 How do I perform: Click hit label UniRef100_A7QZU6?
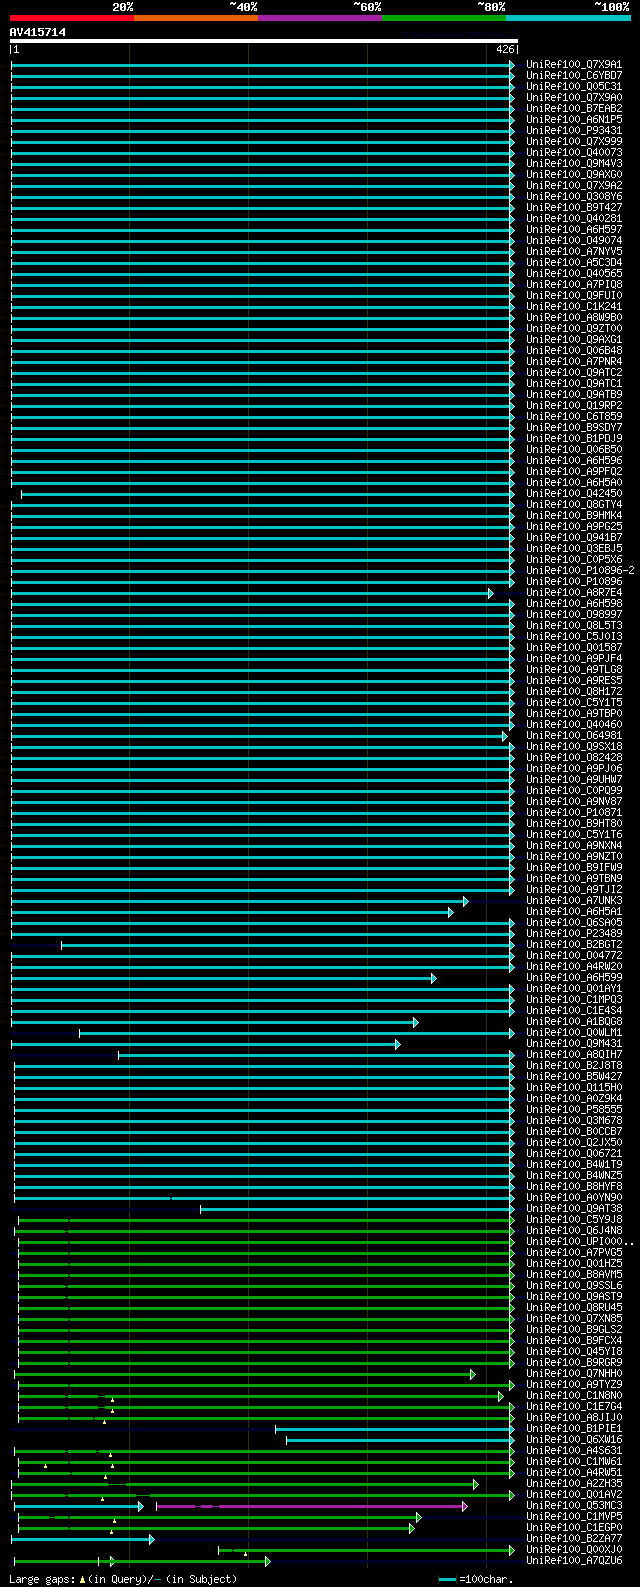tap(574, 1561)
